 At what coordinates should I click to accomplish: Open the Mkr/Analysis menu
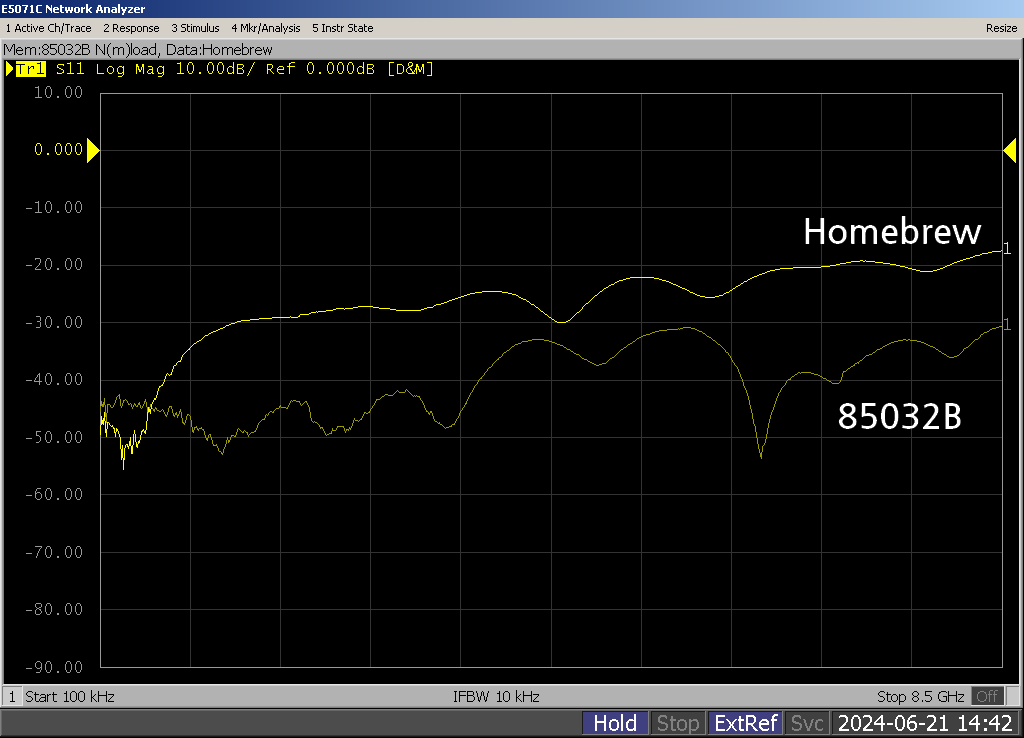pyautogui.click(x=265, y=28)
